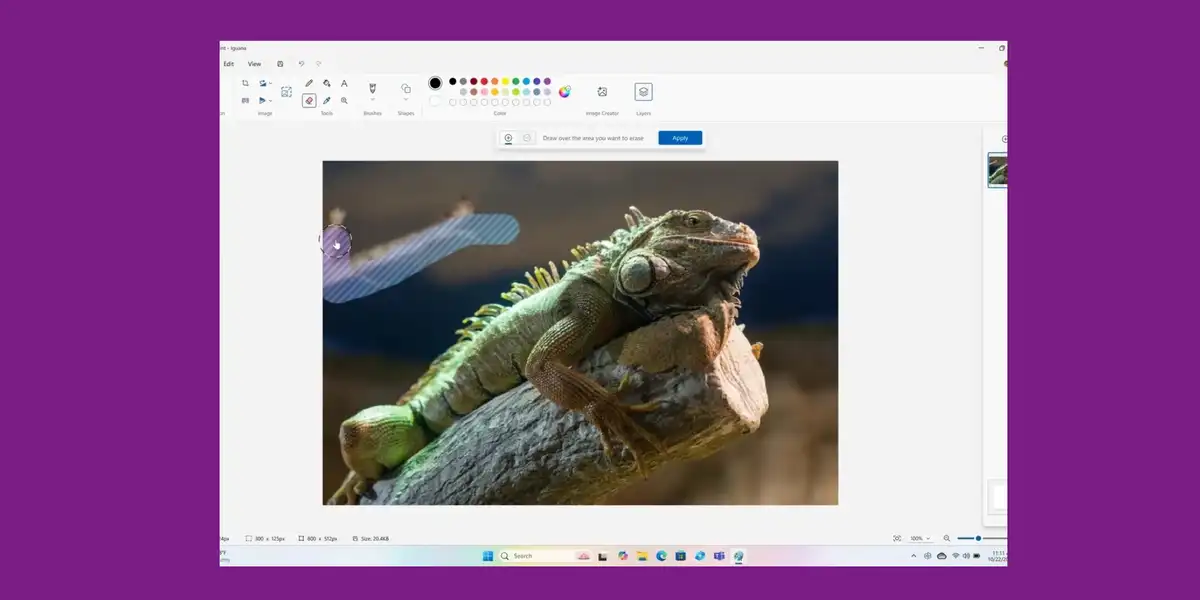Switch to subtract-area erase mode
Viewport: 1200px width, 600px height.
coord(527,138)
